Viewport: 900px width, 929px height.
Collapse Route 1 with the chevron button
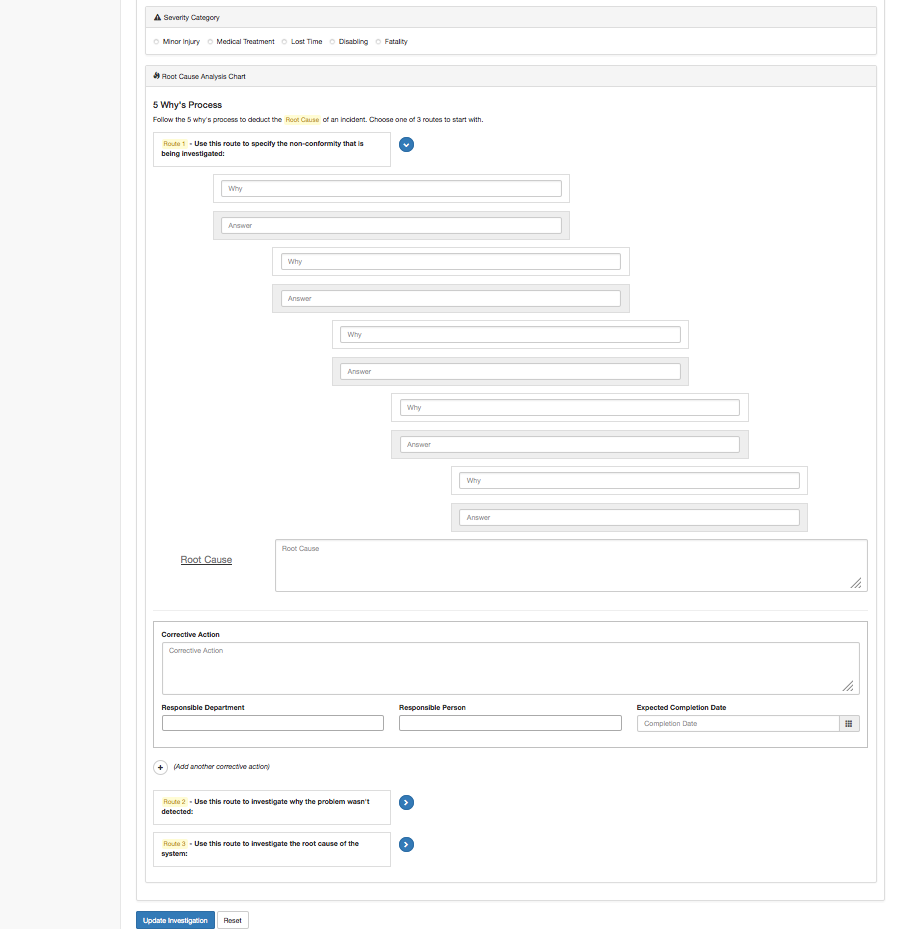[x=406, y=144]
